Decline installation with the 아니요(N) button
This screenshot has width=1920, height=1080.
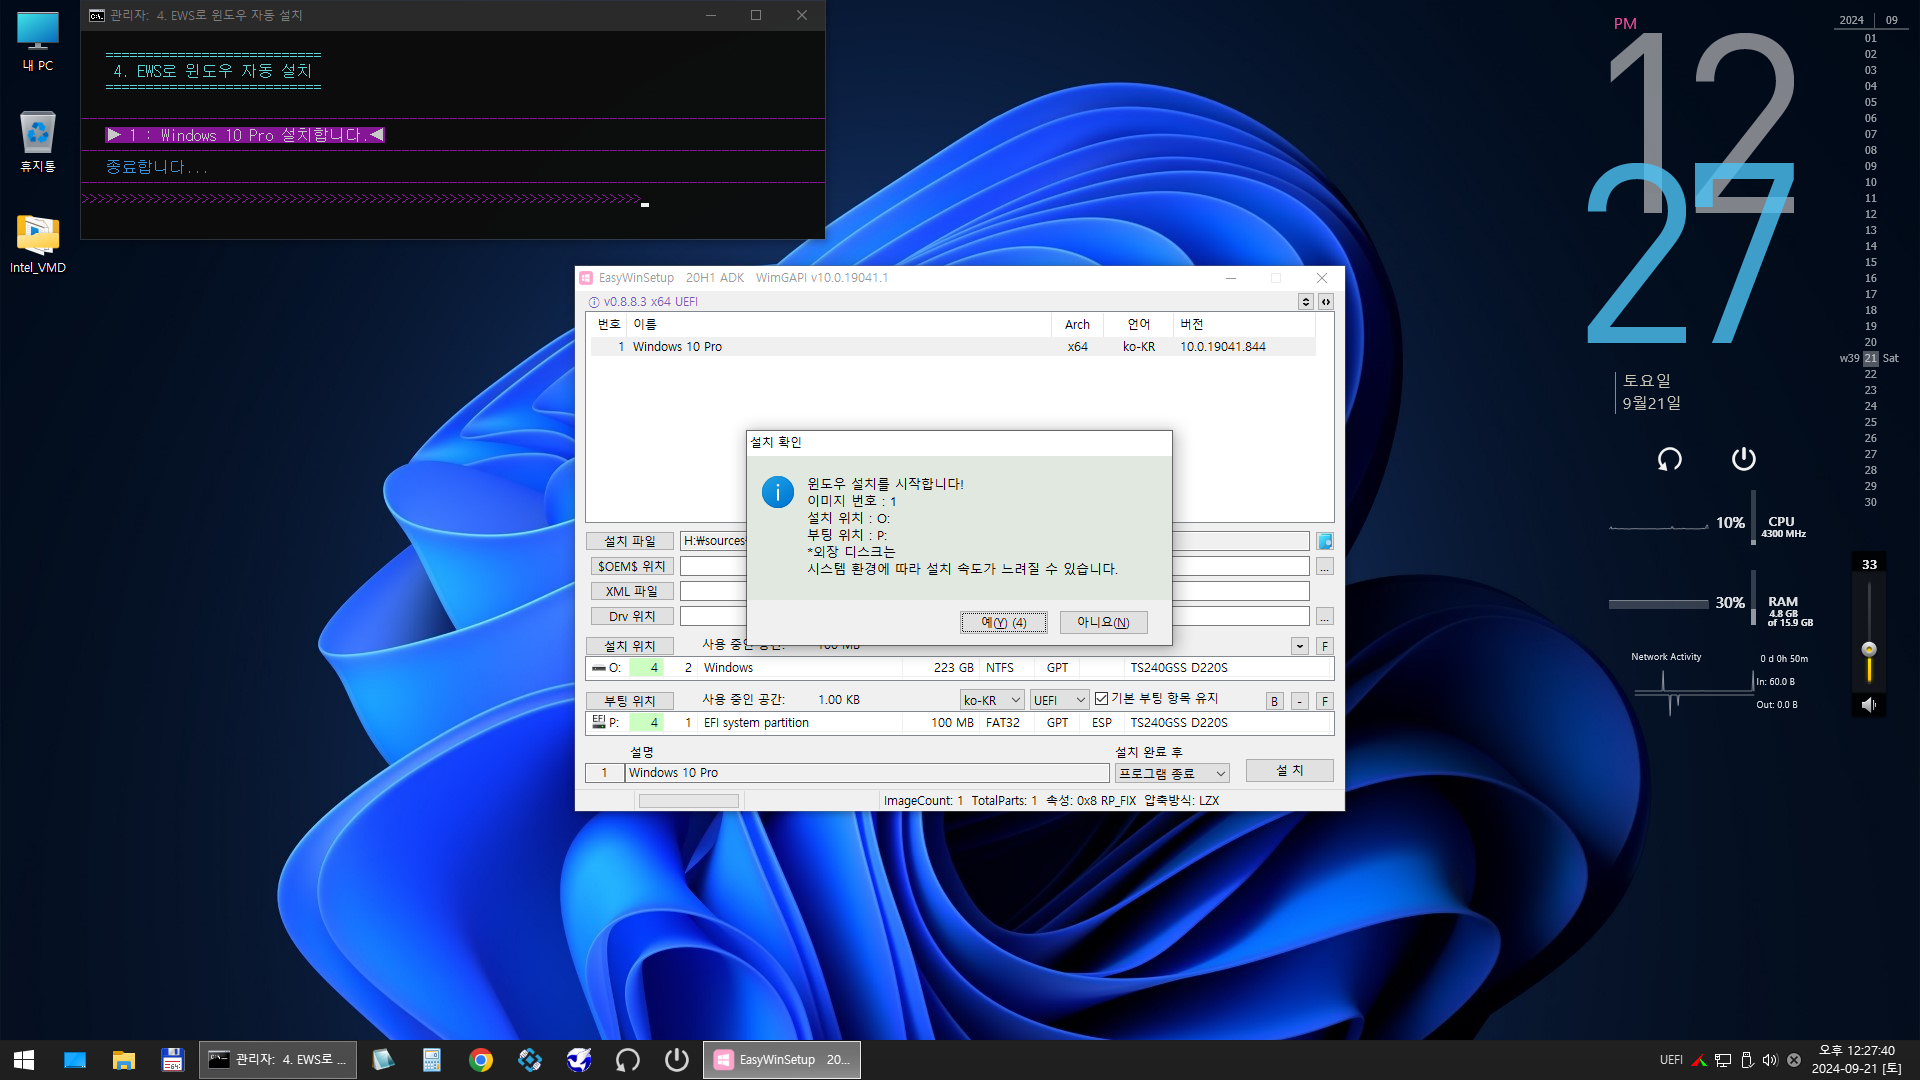[1103, 622]
